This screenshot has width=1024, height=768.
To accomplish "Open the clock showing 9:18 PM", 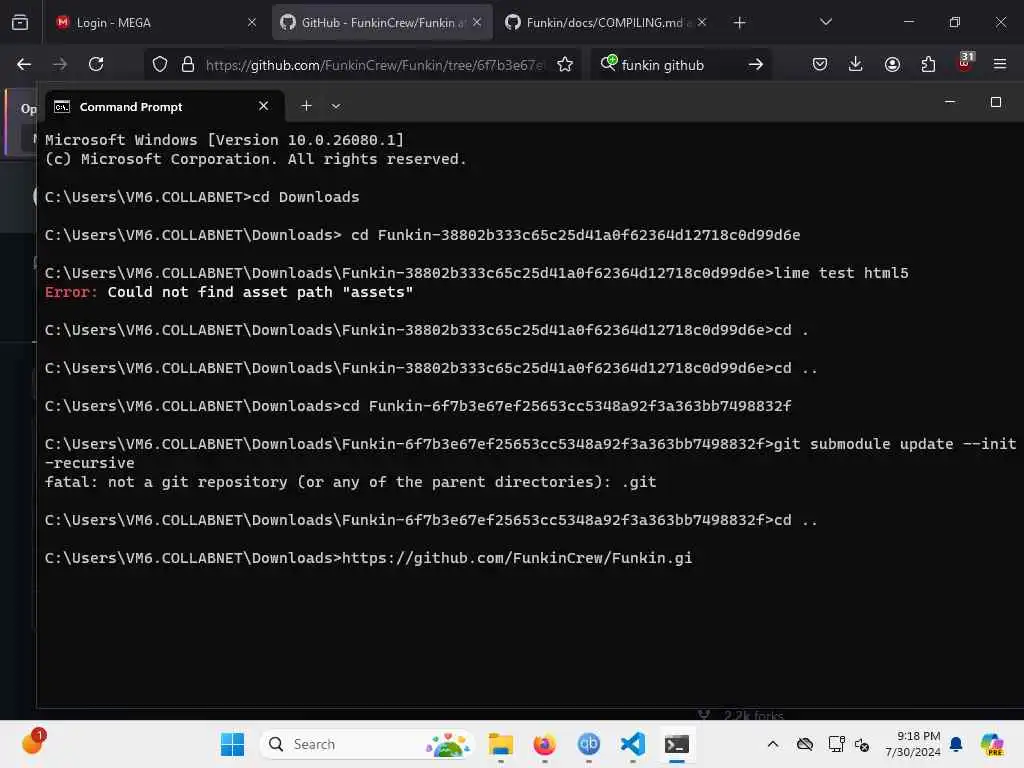I will pyautogui.click(x=912, y=744).
